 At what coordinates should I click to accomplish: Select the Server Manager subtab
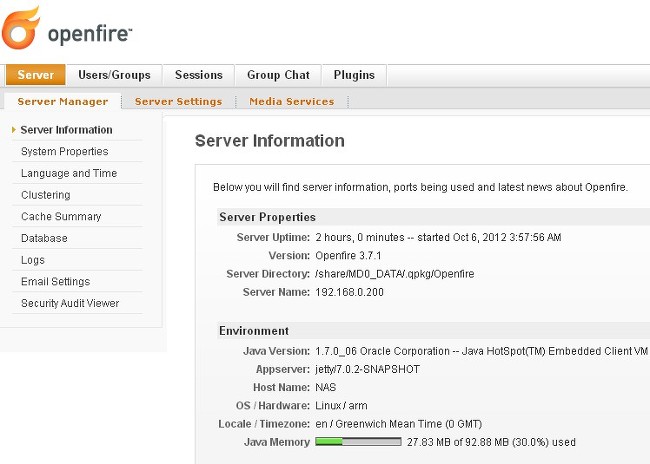[x=63, y=102]
